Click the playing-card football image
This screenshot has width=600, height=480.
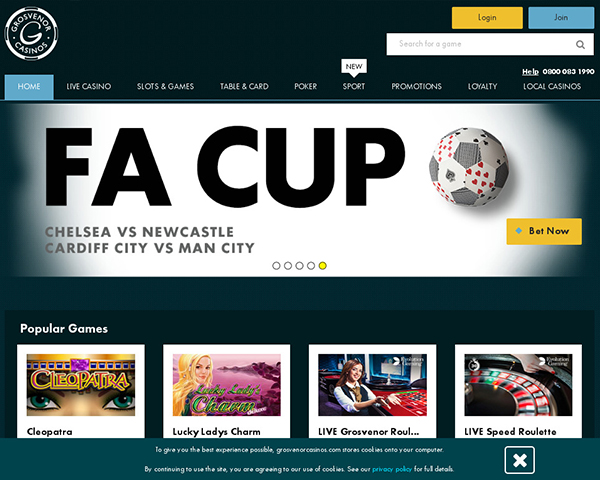pos(469,167)
